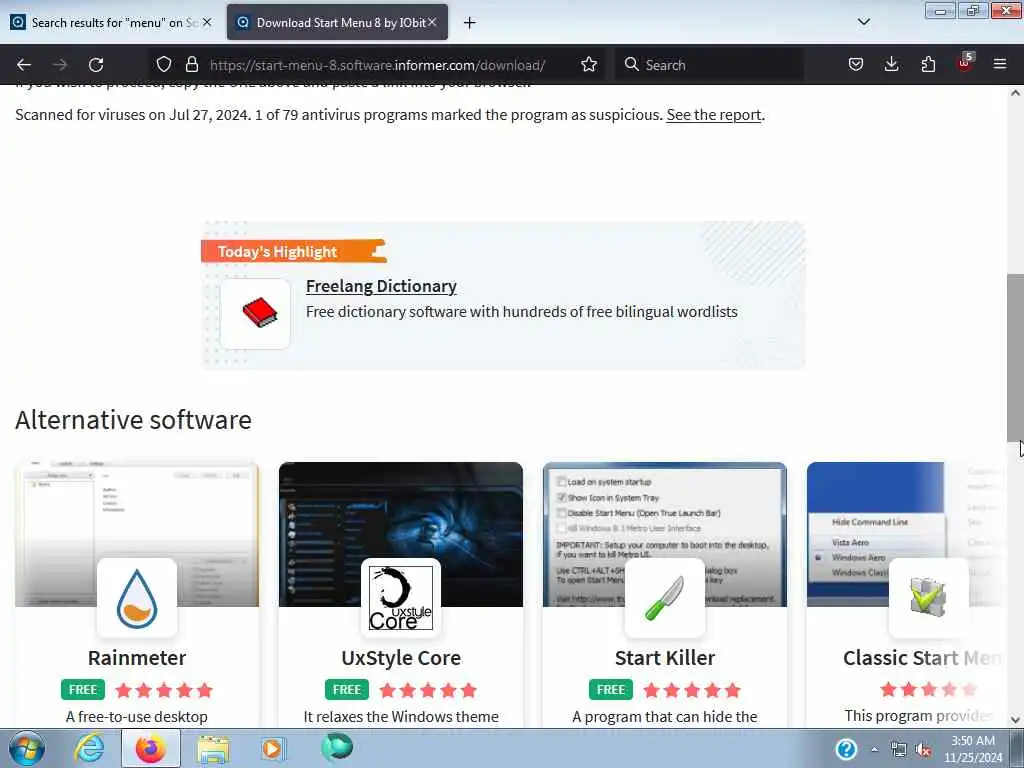This screenshot has width=1024, height=768.
Task: Click the green globe taskbar icon
Action: click(337, 747)
